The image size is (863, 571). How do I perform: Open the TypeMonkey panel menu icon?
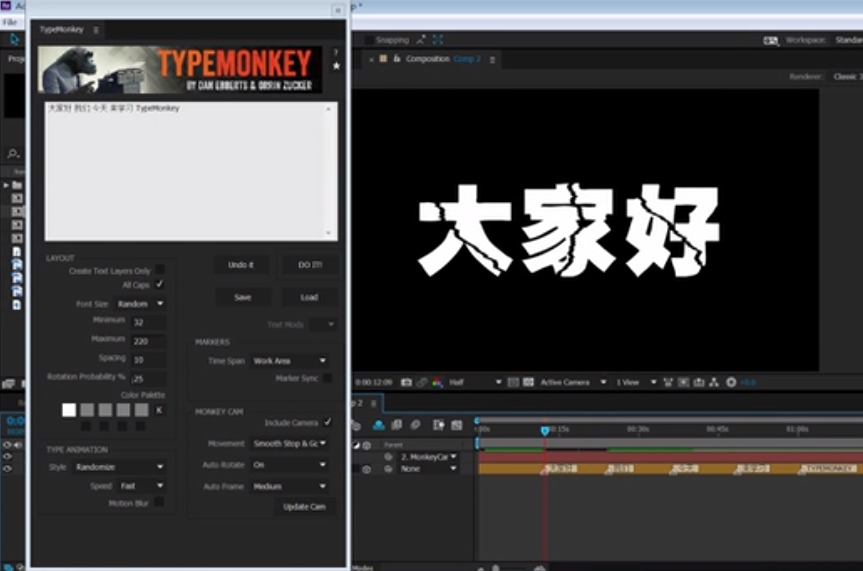click(x=96, y=30)
